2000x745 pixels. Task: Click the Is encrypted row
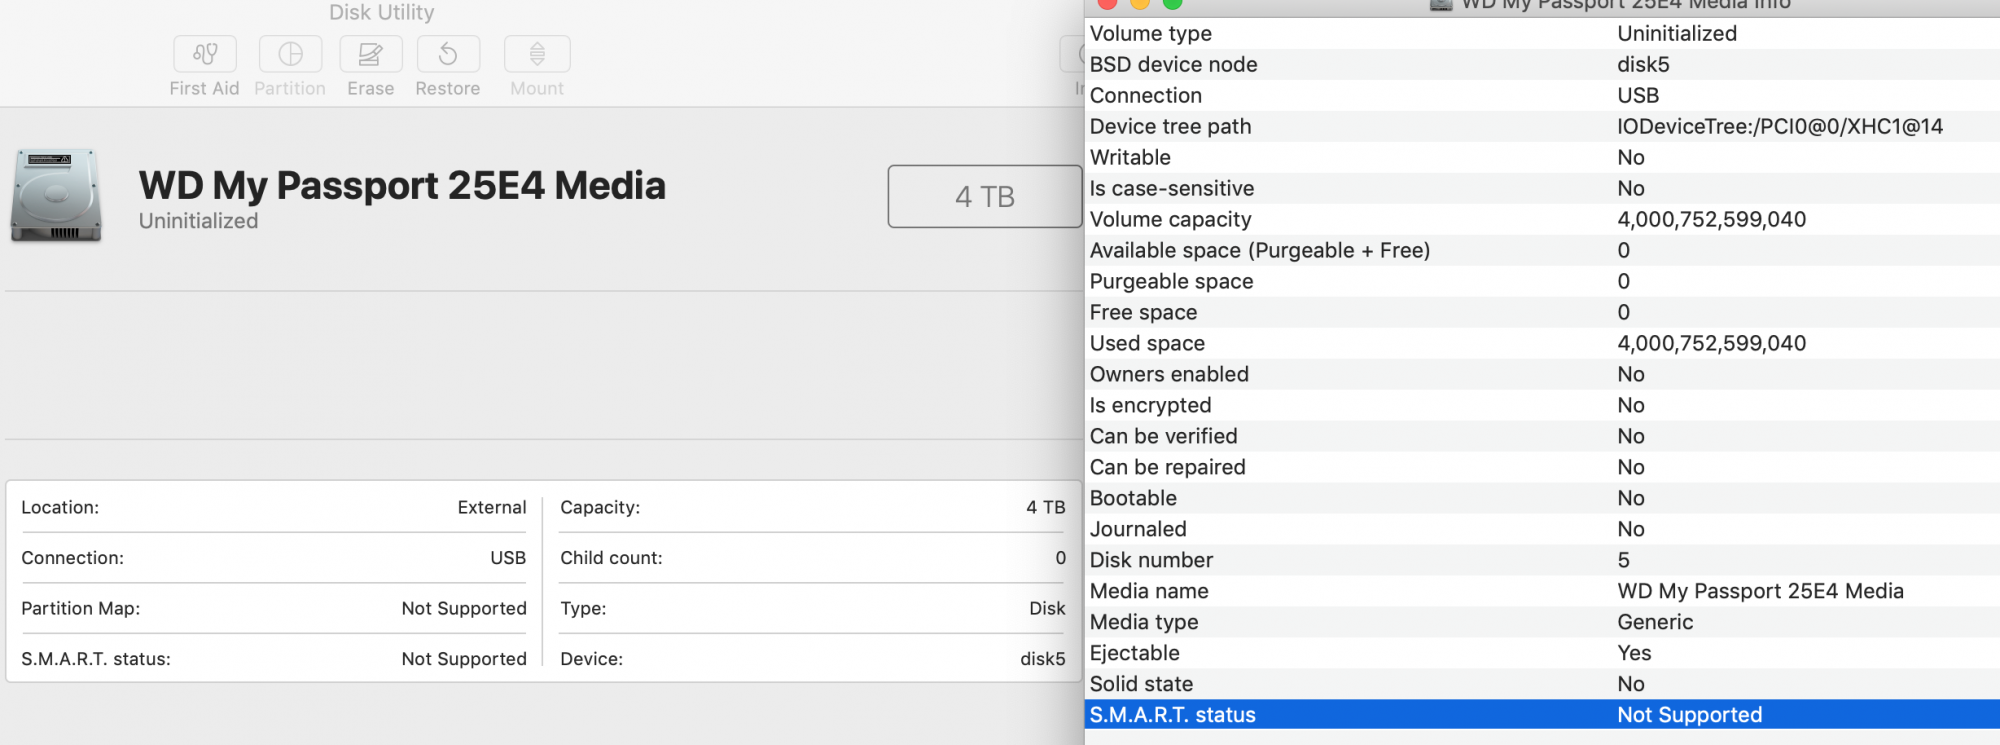[x=1541, y=406]
